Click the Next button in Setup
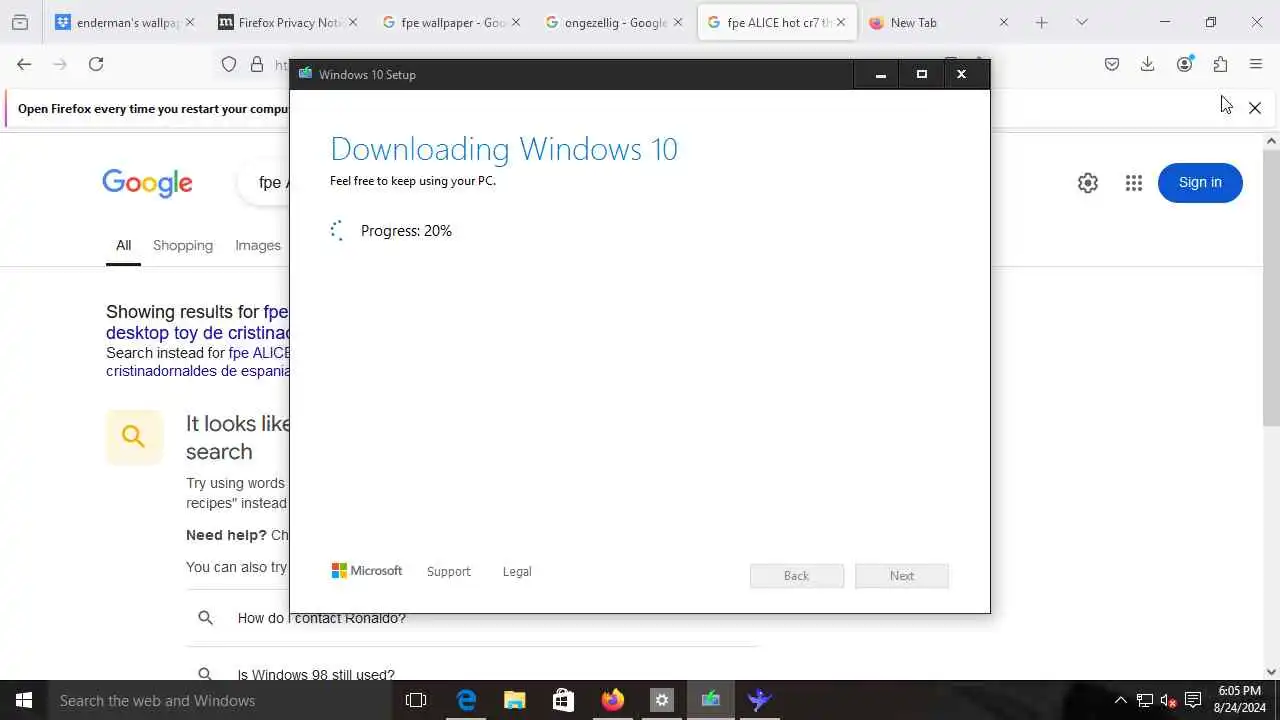 [x=902, y=576]
